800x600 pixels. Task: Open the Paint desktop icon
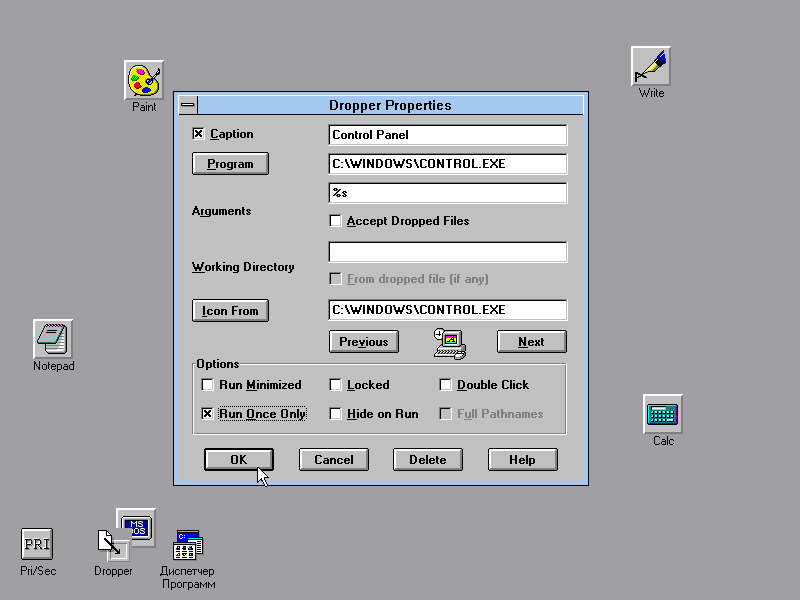coord(144,81)
